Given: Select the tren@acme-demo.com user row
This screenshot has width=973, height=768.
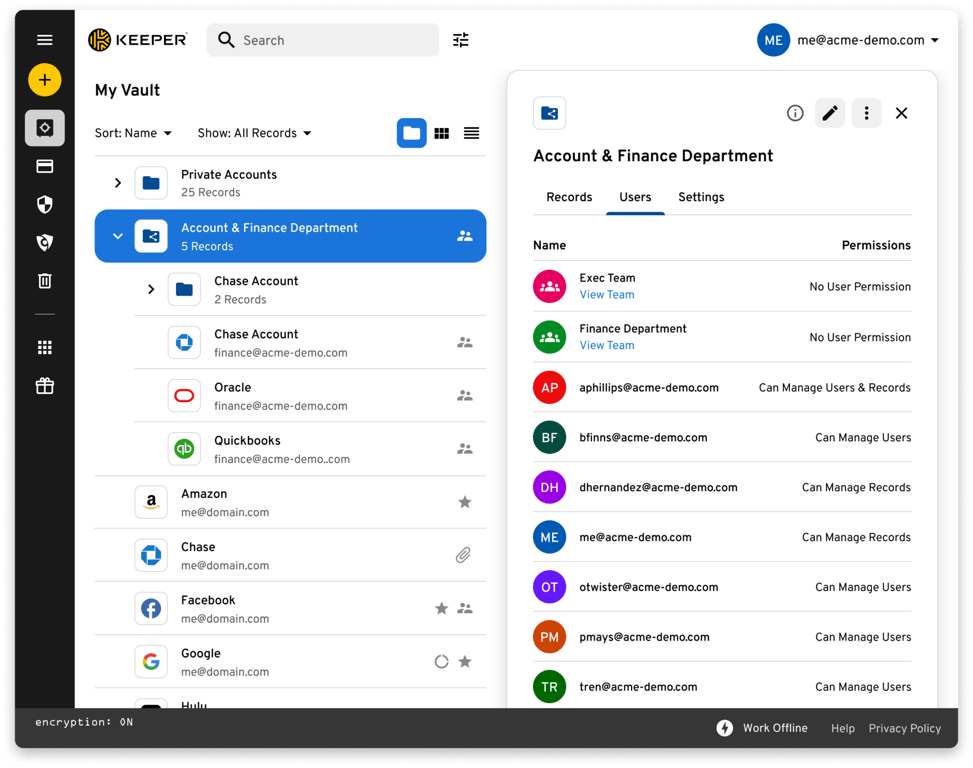Looking at the screenshot, I should coord(722,687).
